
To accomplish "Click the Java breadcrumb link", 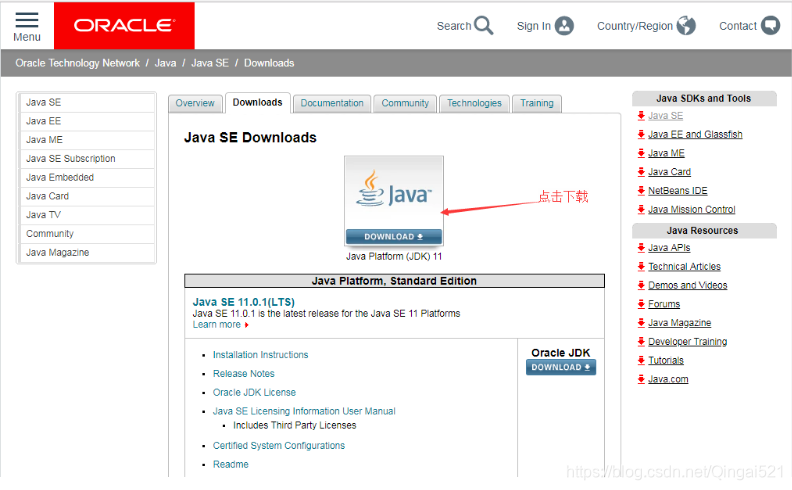I will click(165, 63).
